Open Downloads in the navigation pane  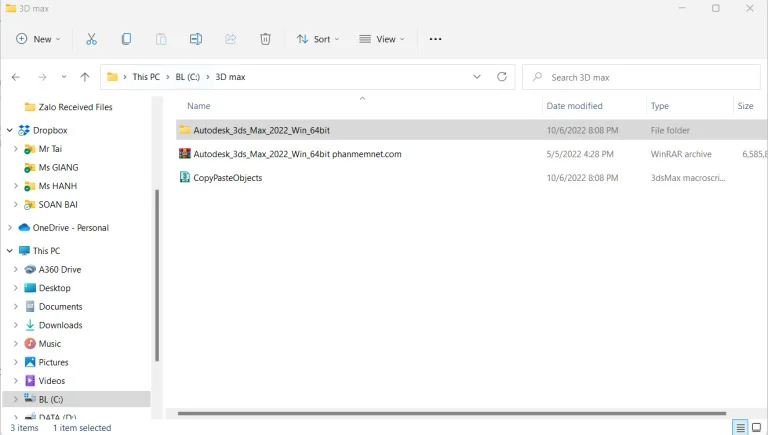coord(61,325)
